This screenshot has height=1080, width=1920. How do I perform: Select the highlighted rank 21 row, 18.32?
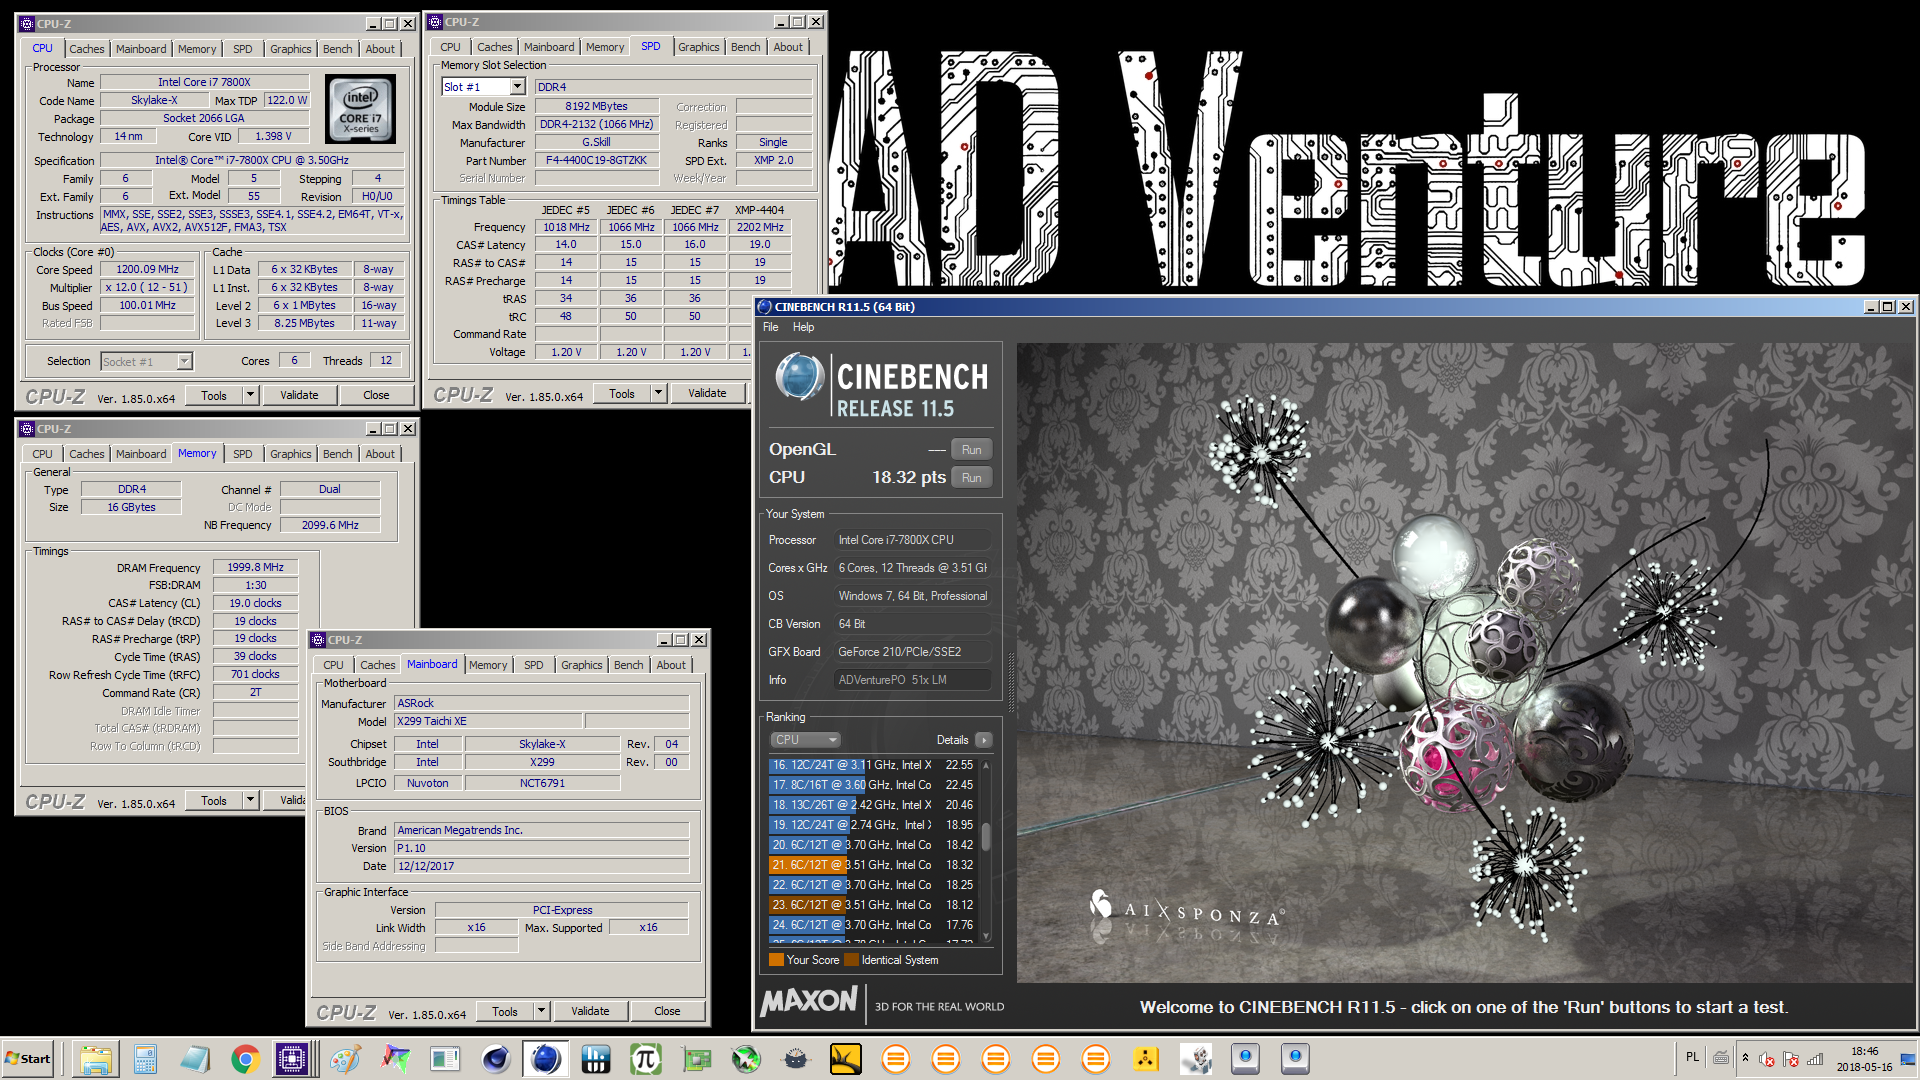click(873, 865)
